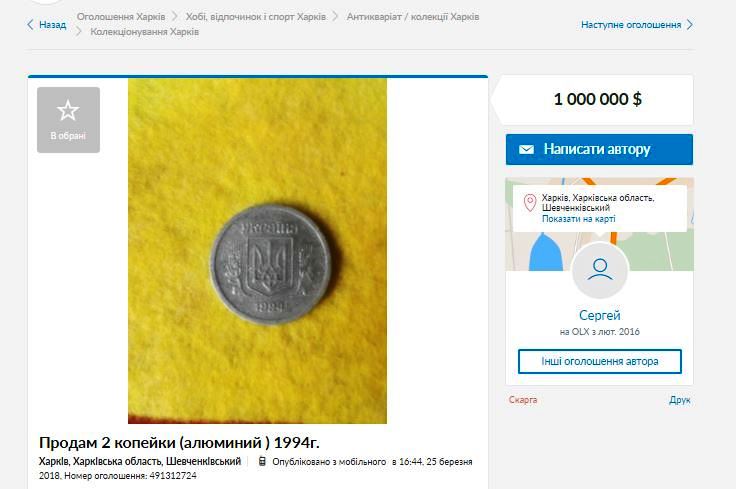
Task: Click the left arrow beside Назад
Action: [x=31, y=24]
